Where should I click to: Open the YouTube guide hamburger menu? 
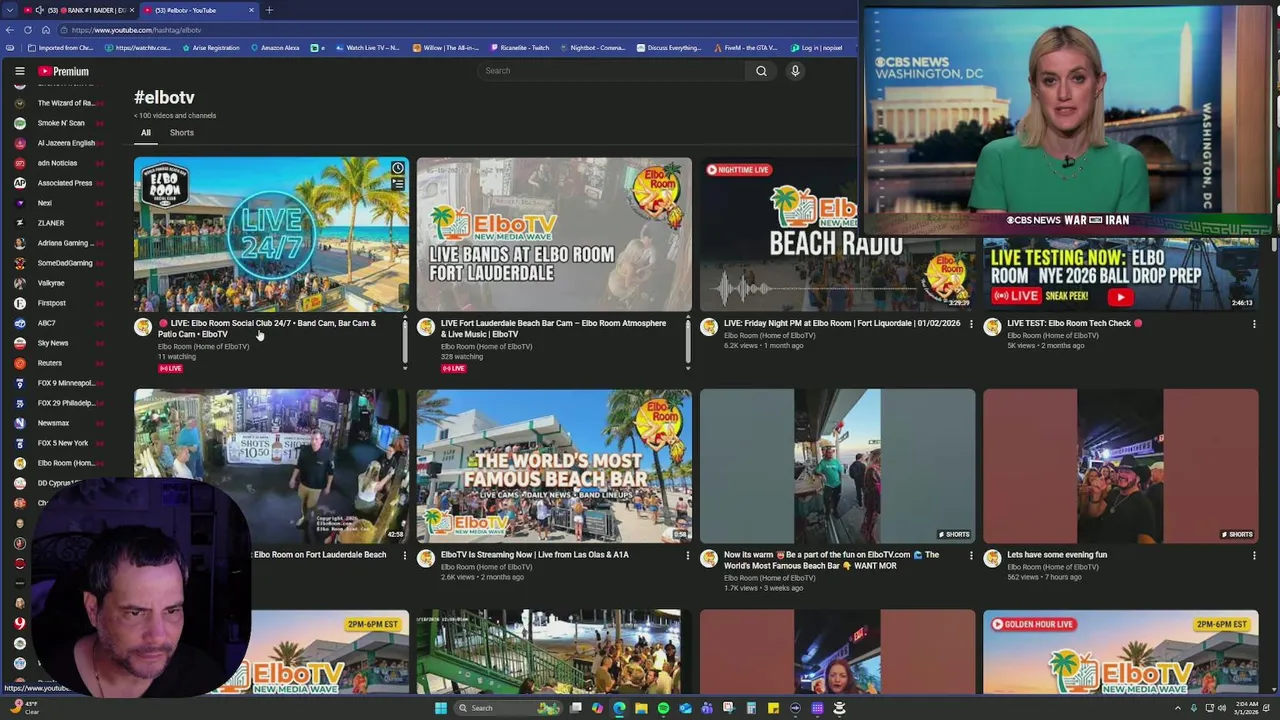[19, 71]
